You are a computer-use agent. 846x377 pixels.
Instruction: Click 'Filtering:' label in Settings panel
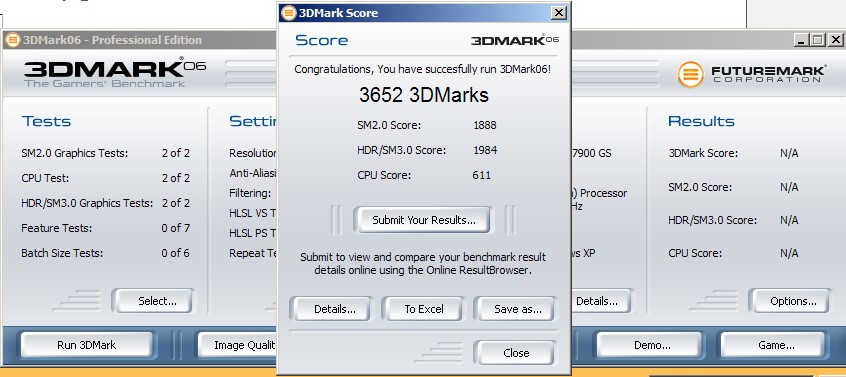[250, 193]
